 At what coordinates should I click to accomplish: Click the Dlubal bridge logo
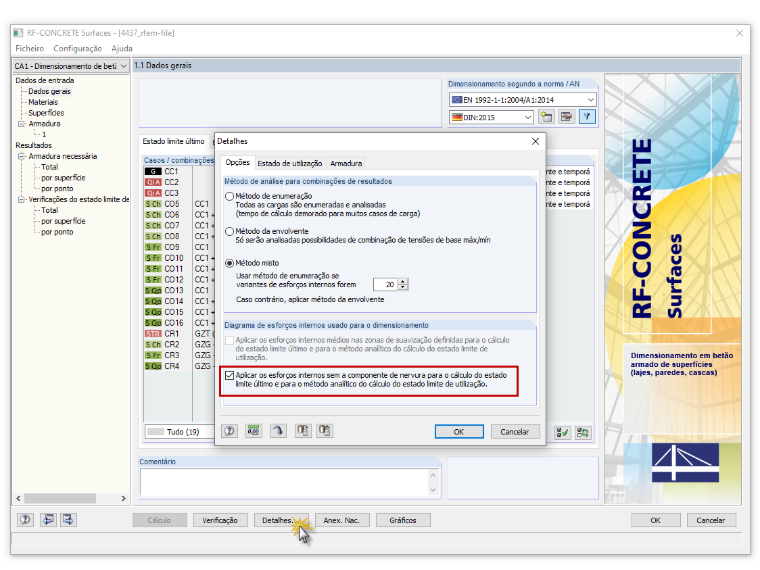click(685, 462)
